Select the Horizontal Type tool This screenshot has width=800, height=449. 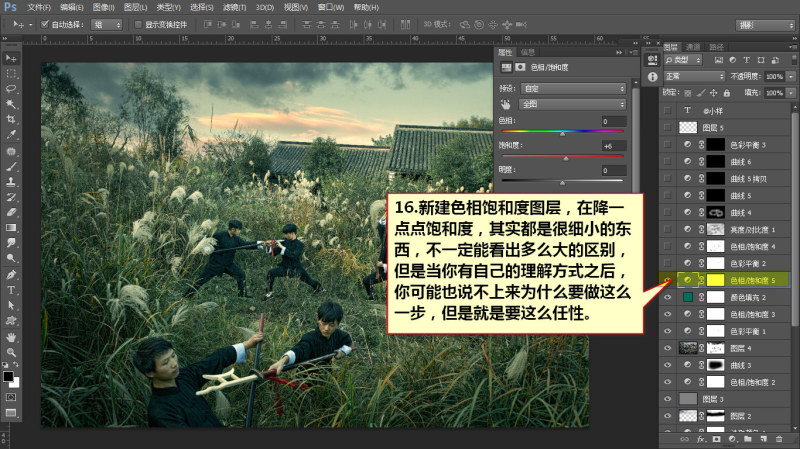coord(11,290)
